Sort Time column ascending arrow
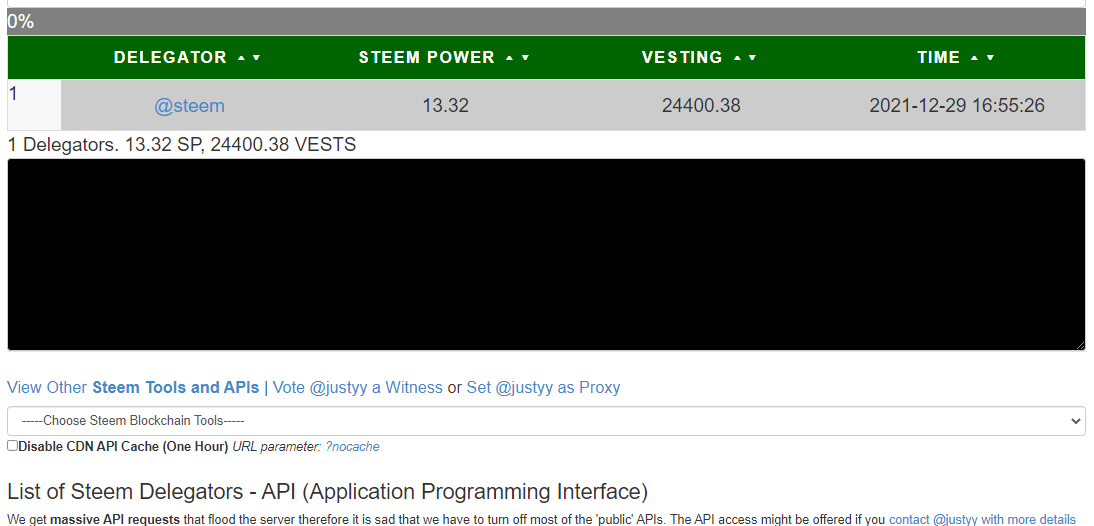The width and height of the screenshot is (1094, 526). tap(975, 58)
